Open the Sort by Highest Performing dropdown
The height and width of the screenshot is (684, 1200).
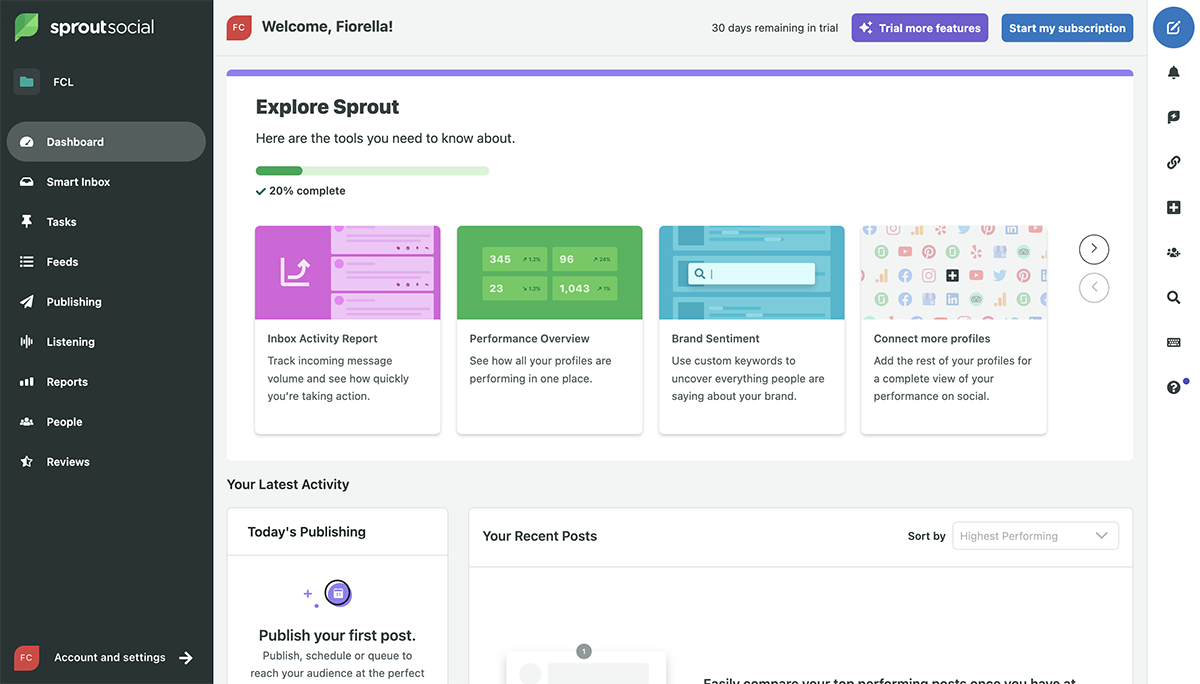(1035, 535)
